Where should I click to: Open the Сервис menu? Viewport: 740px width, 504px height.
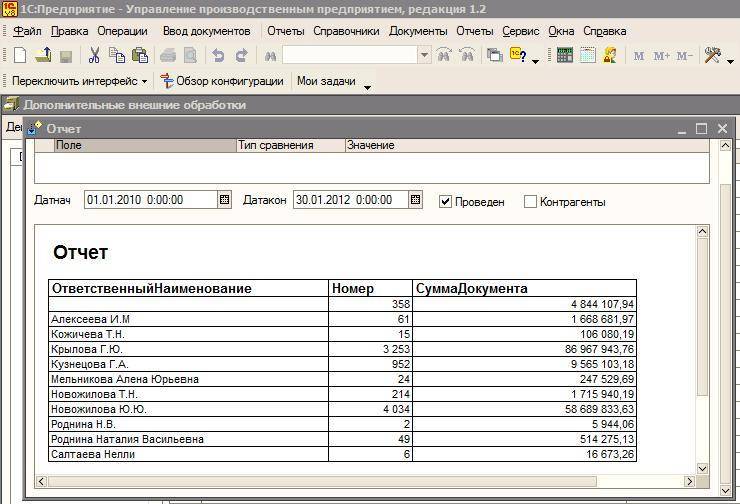[x=520, y=31]
